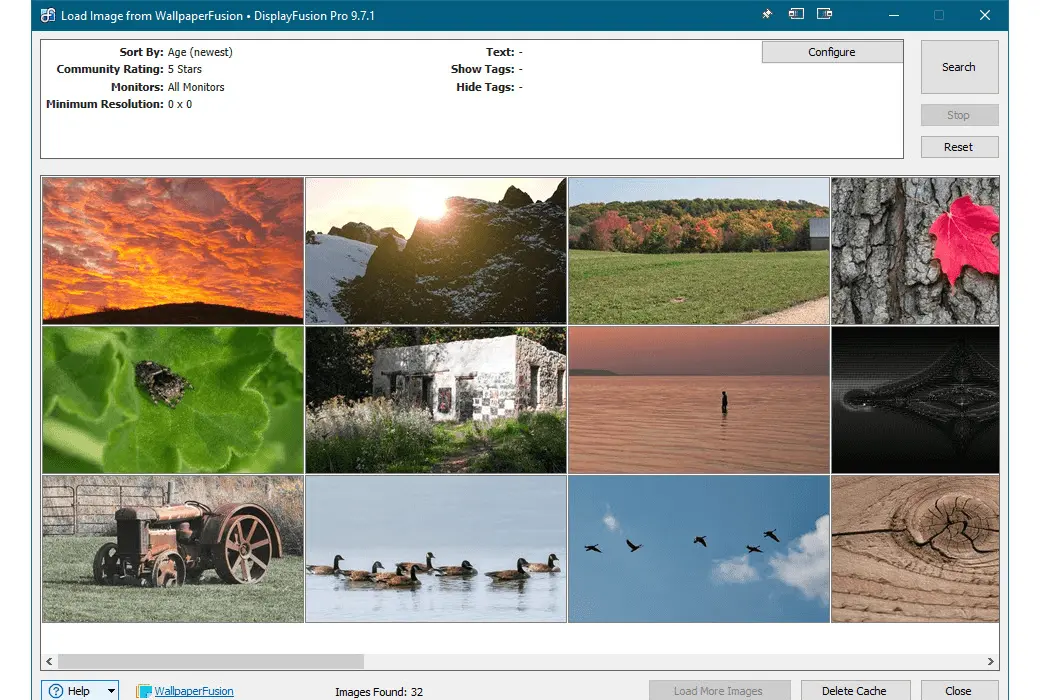Click the move-window-to-previous-monitor title bar icon

[796, 14]
